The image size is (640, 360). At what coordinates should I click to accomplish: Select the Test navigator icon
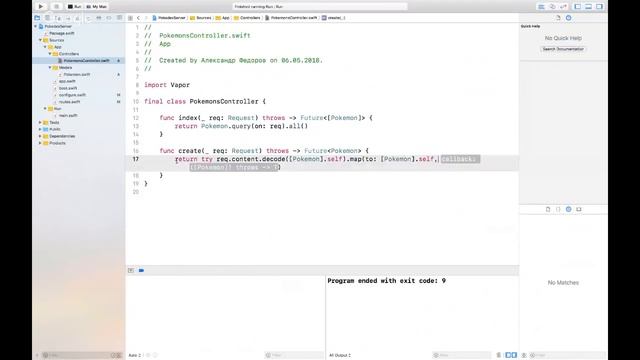click(88, 18)
